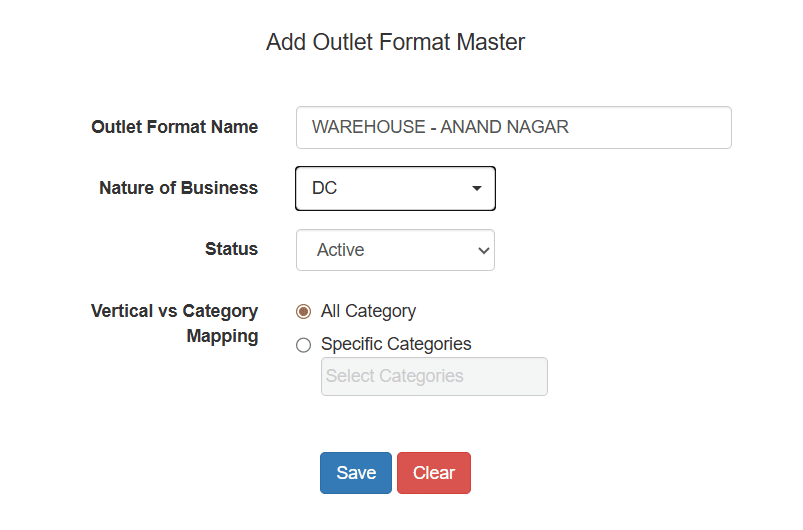
Task: Click the selected "Active" status value
Action: [341, 250]
